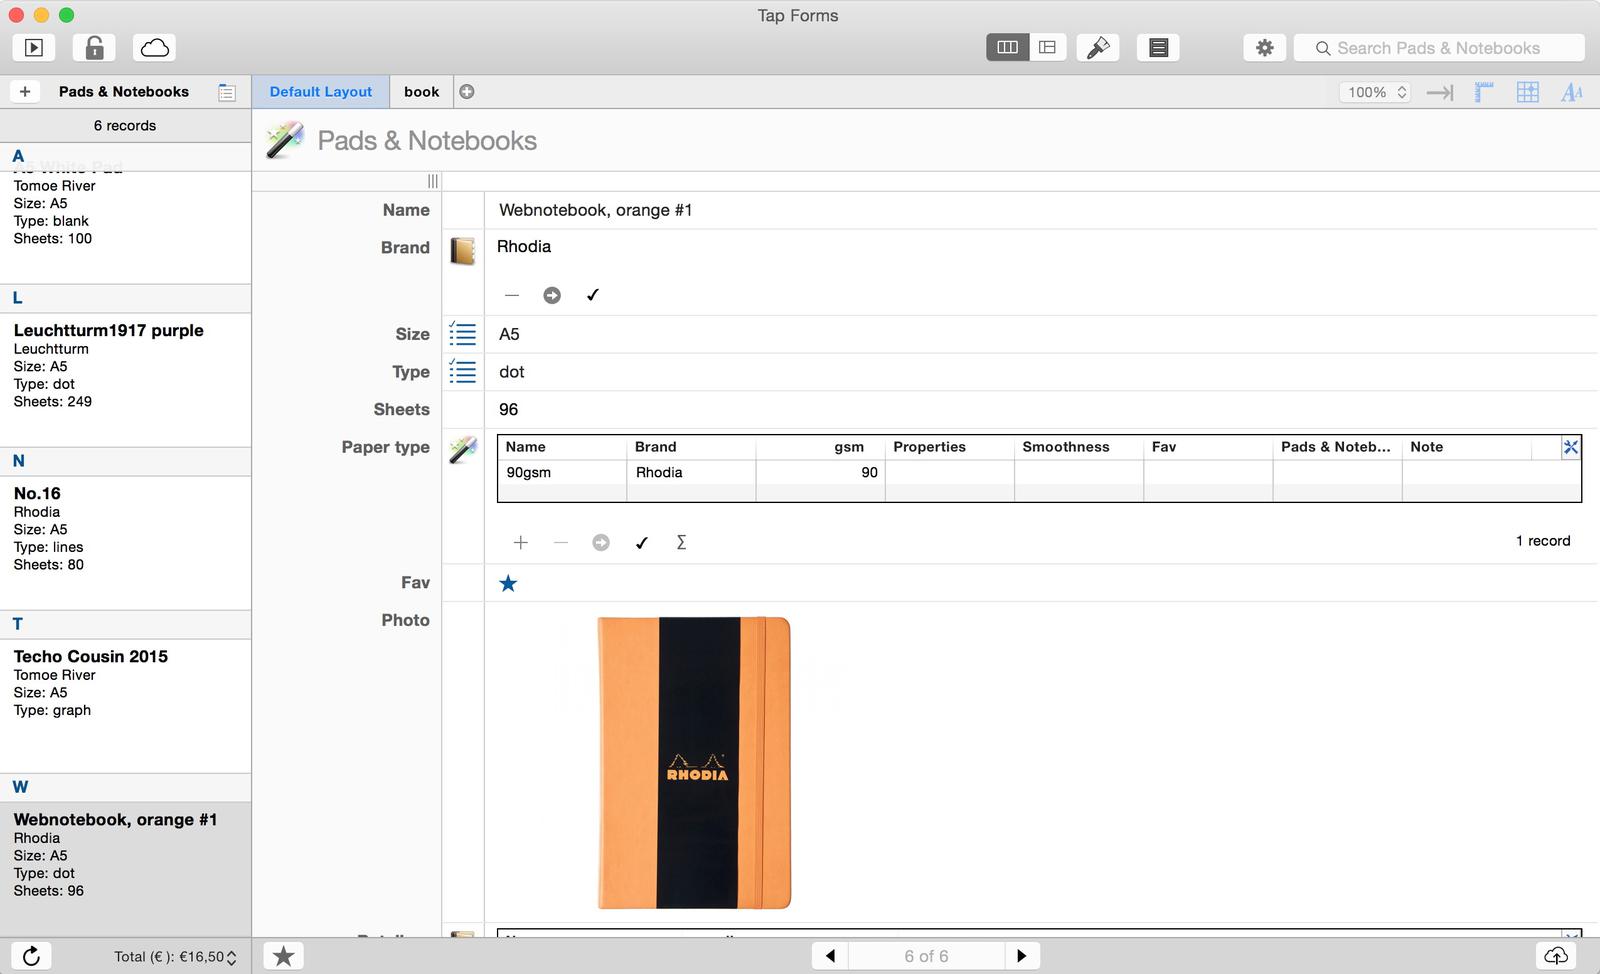
Task: Open the Total (€) summary stepper
Action: click(231, 957)
